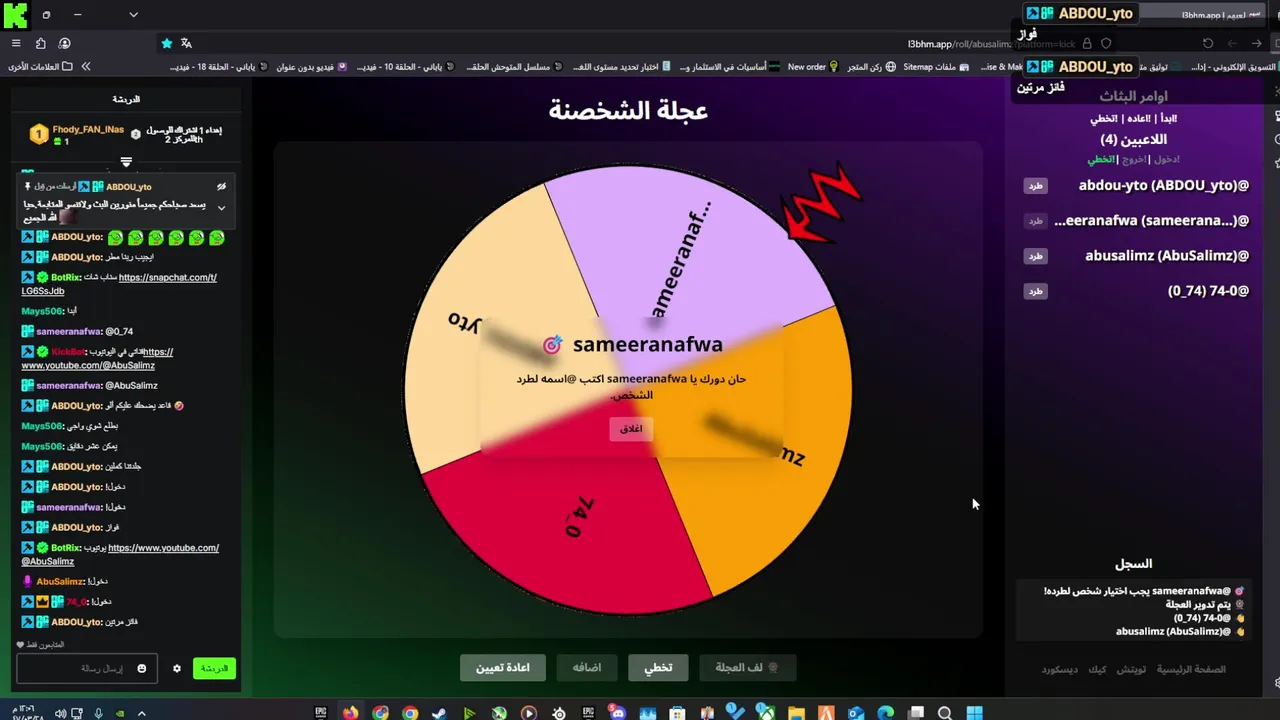Click the translate page icon
1280x720 pixels.
tap(186, 43)
